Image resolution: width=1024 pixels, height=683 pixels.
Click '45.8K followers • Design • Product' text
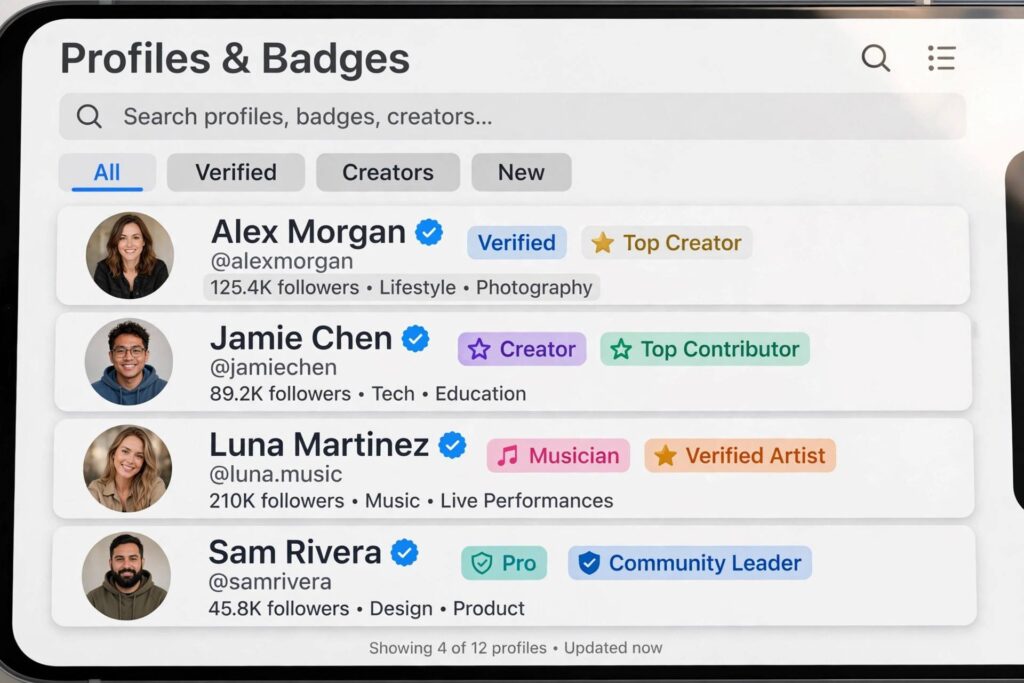coord(366,609)
